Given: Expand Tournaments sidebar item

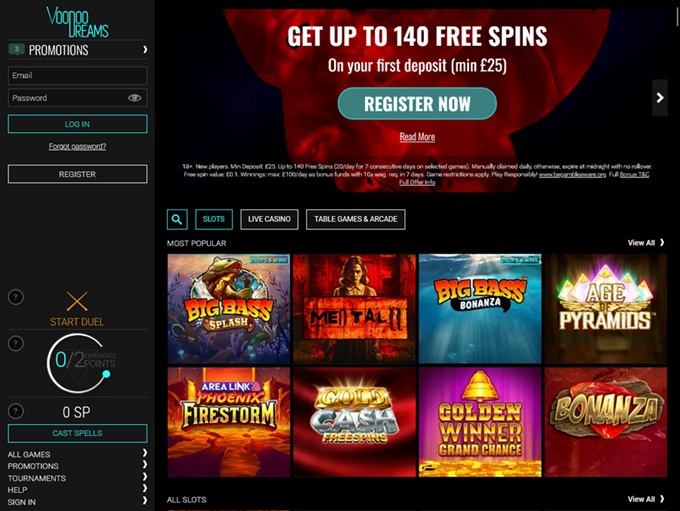Looking at the screenshot, I should pyautogui.click(x=77, y=478).
